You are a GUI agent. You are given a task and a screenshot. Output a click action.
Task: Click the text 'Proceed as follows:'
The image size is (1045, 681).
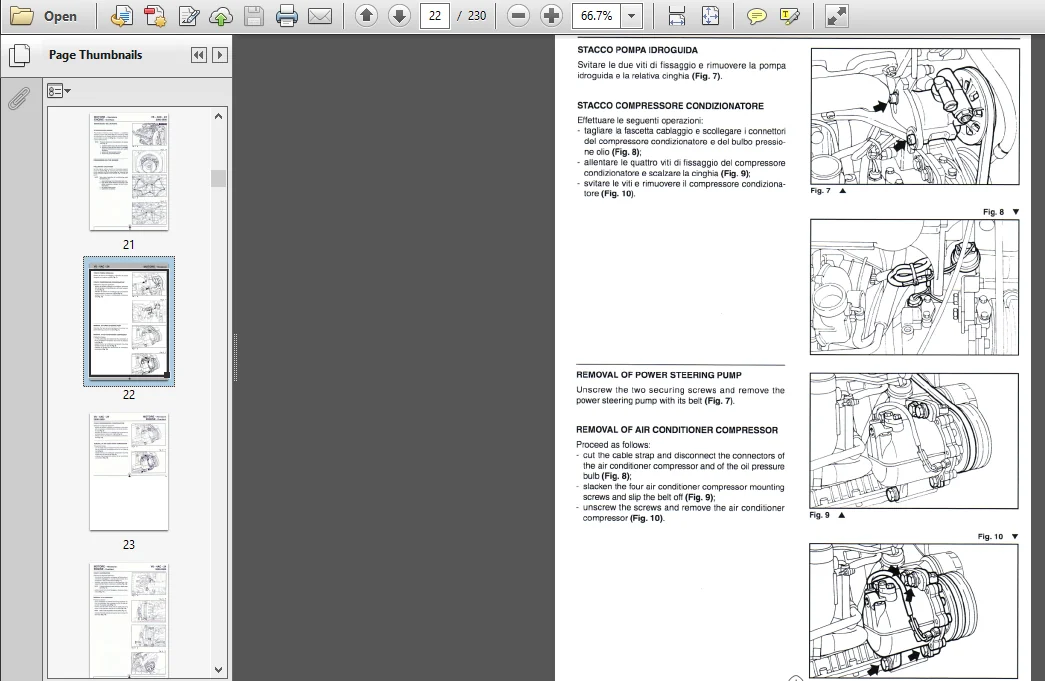613,445
